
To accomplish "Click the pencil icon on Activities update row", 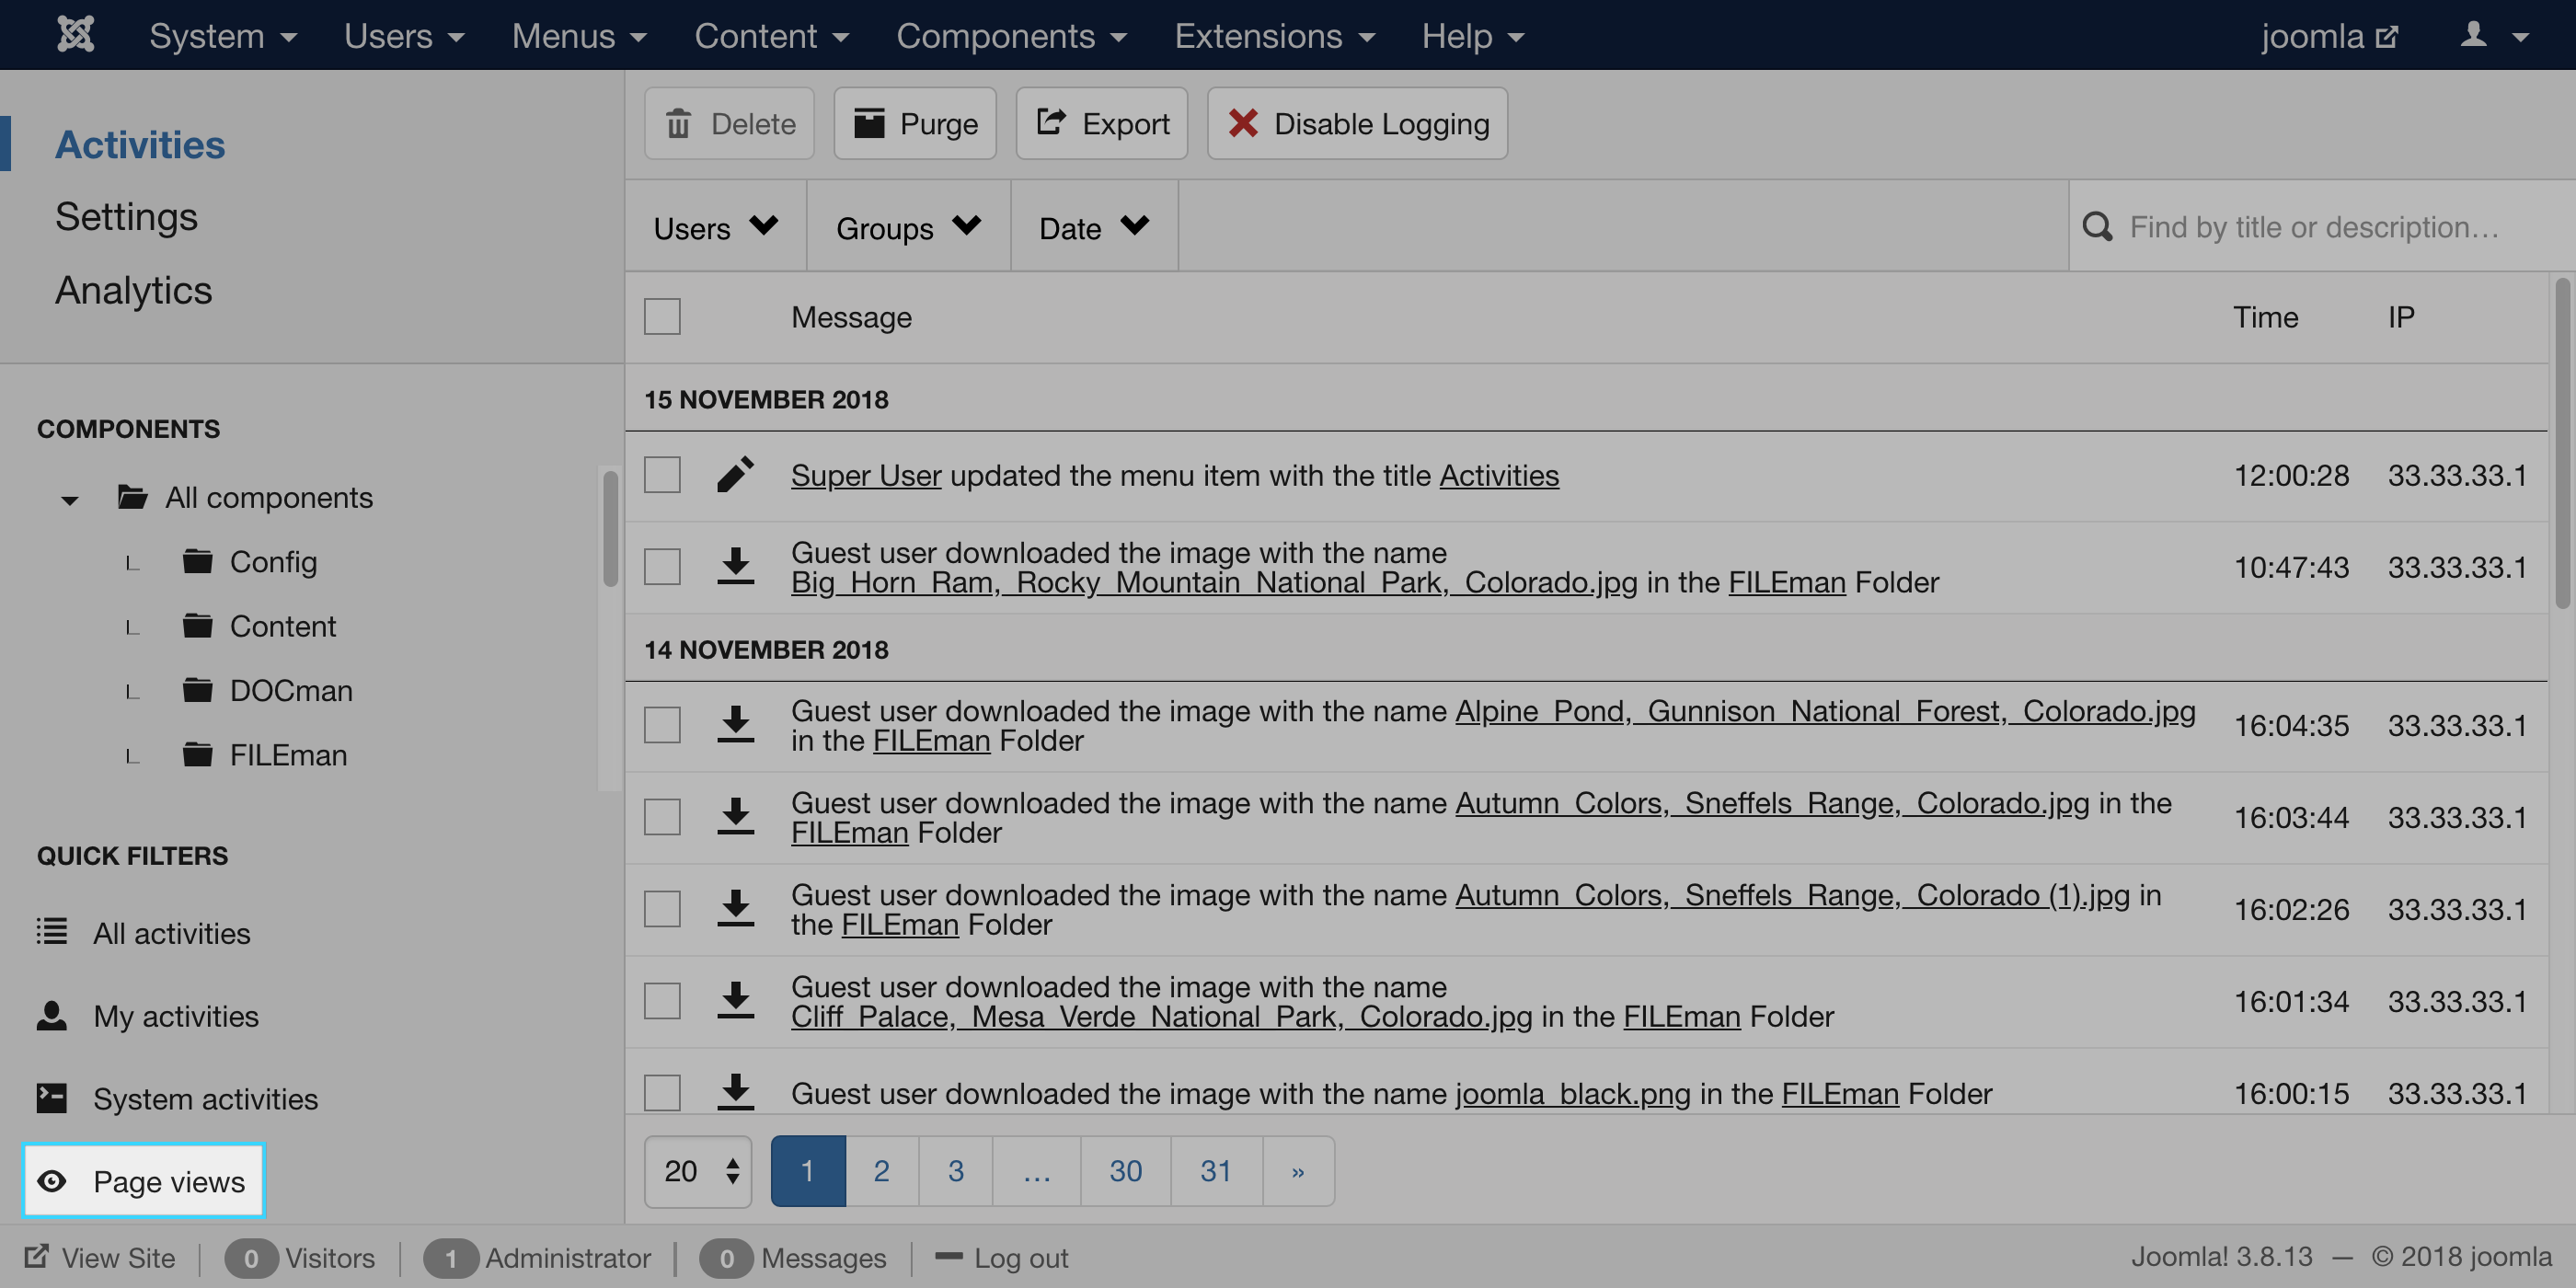I will click(x=736, y=475).
